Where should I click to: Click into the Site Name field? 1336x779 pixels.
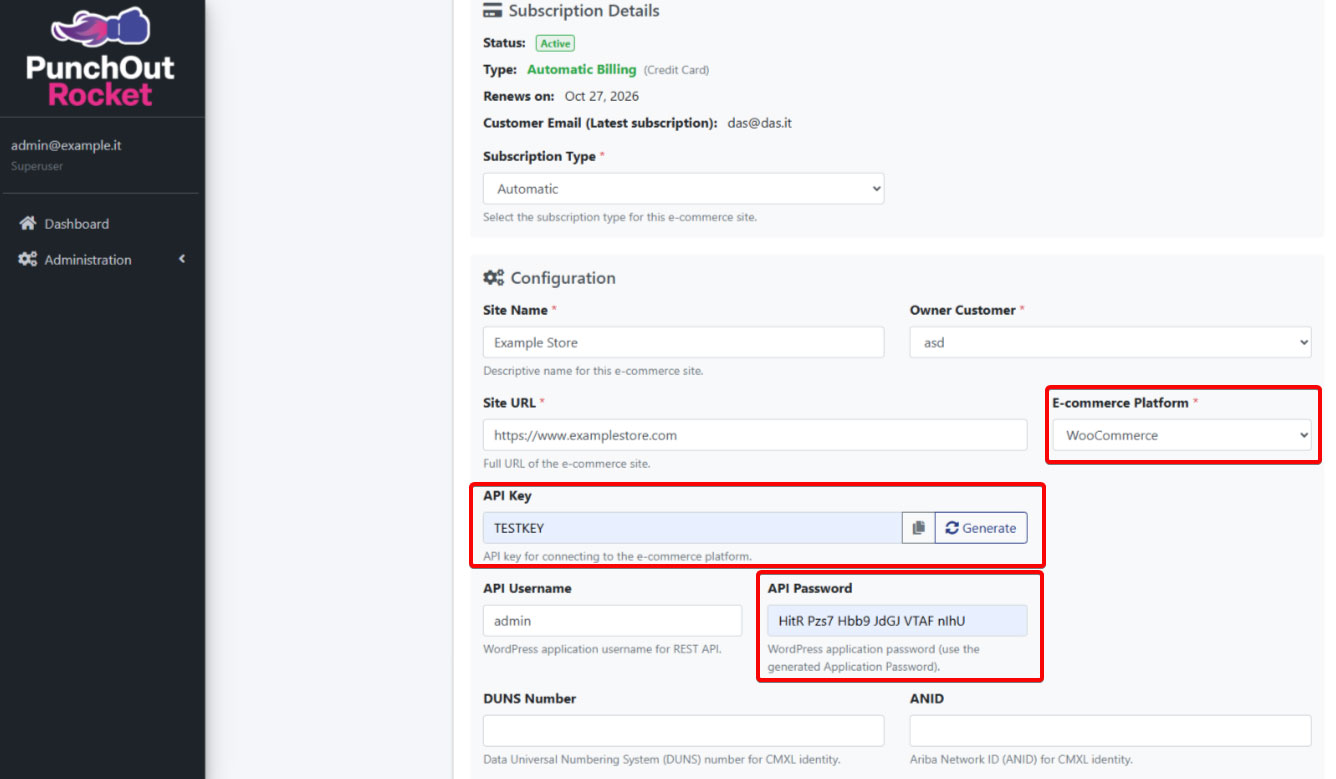click(683, 342)
